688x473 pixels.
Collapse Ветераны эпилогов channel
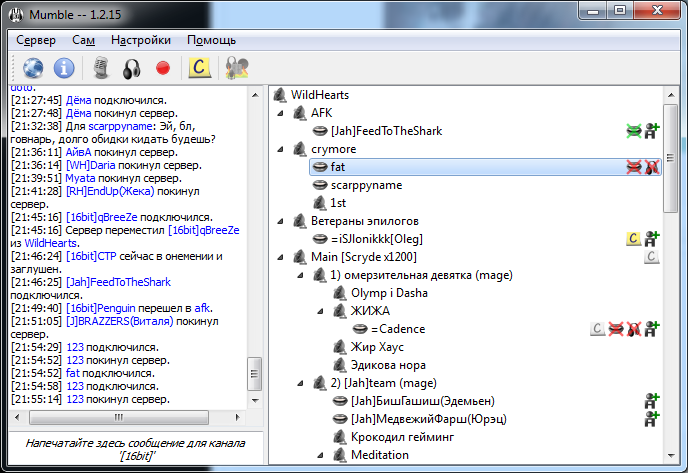coord(280,222)
